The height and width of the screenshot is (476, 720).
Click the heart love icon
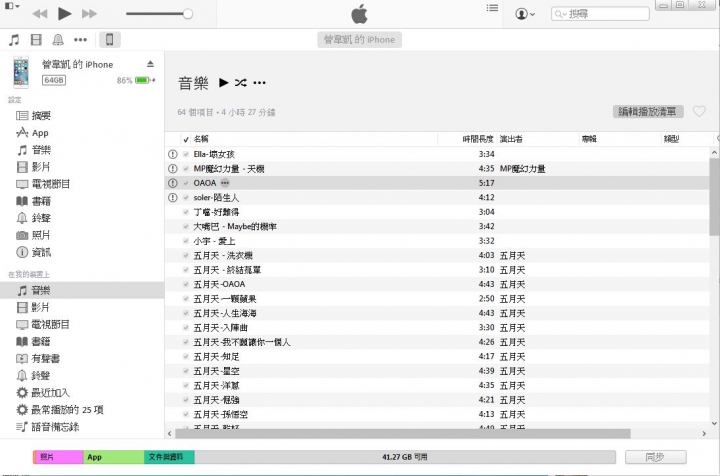pos(699,112)
